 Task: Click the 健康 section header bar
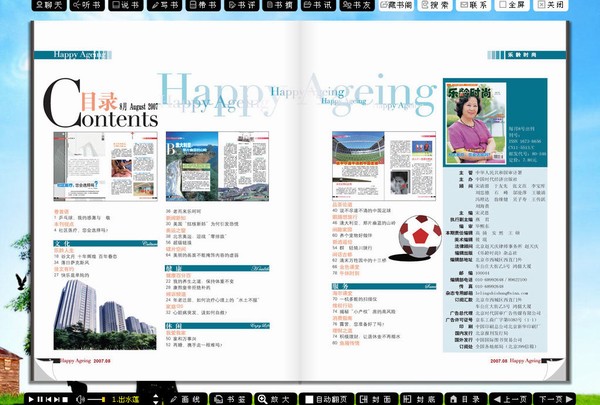pyautogui.click(x=217, y=268)
